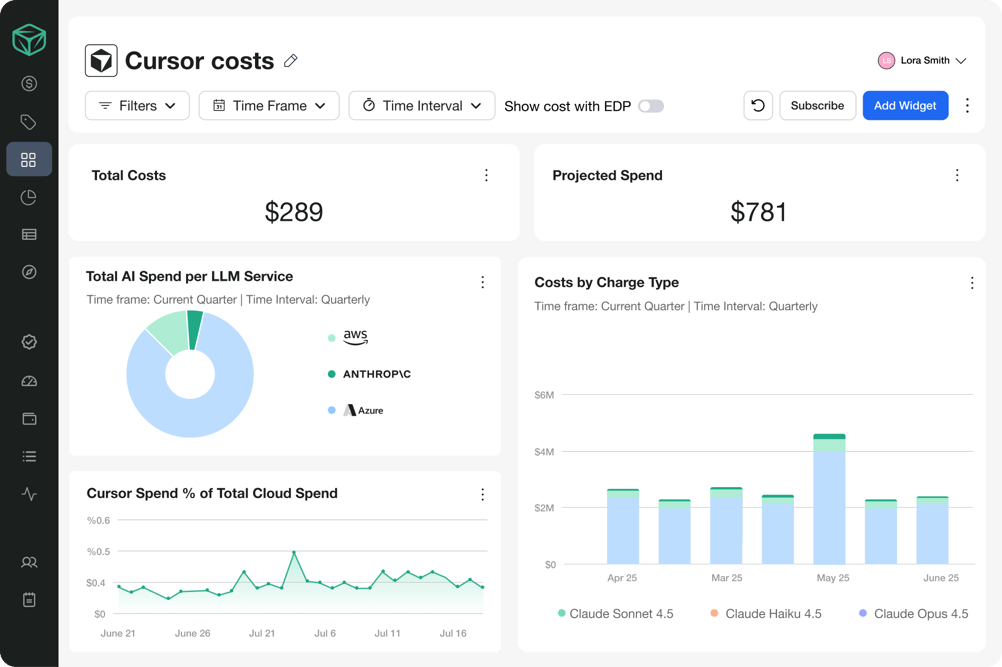Open the Time Interval dropdown
This screenshot has height=667, width=1002.
422,105
